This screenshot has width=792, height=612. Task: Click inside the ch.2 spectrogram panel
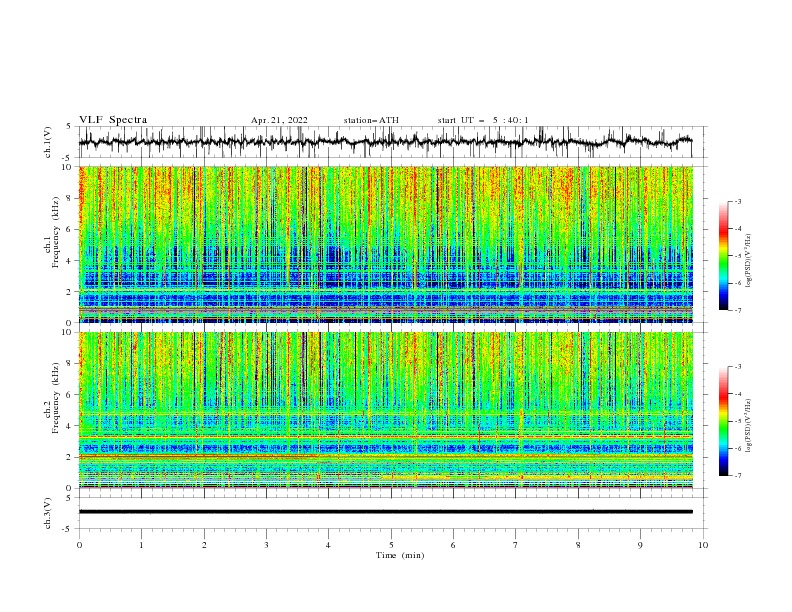(x=386, y=410)
